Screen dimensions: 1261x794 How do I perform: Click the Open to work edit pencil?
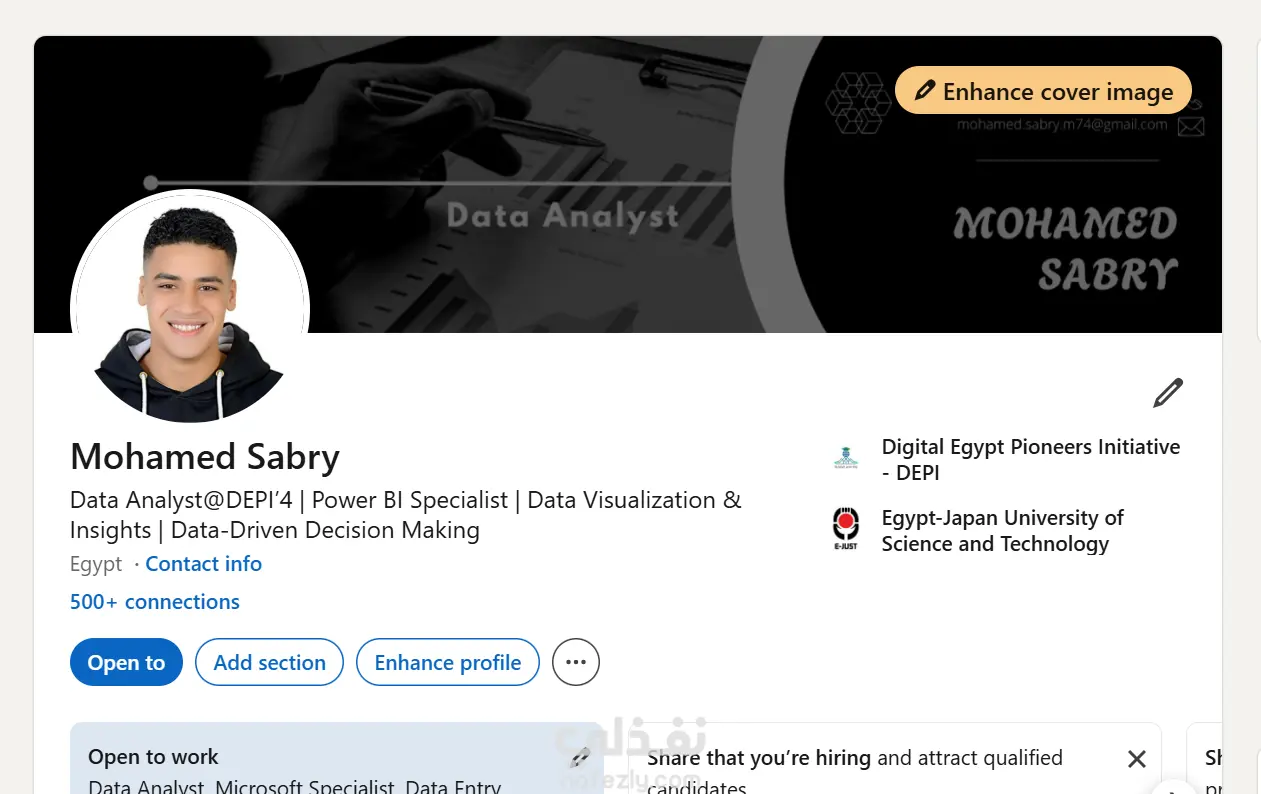tap(580, 758)
